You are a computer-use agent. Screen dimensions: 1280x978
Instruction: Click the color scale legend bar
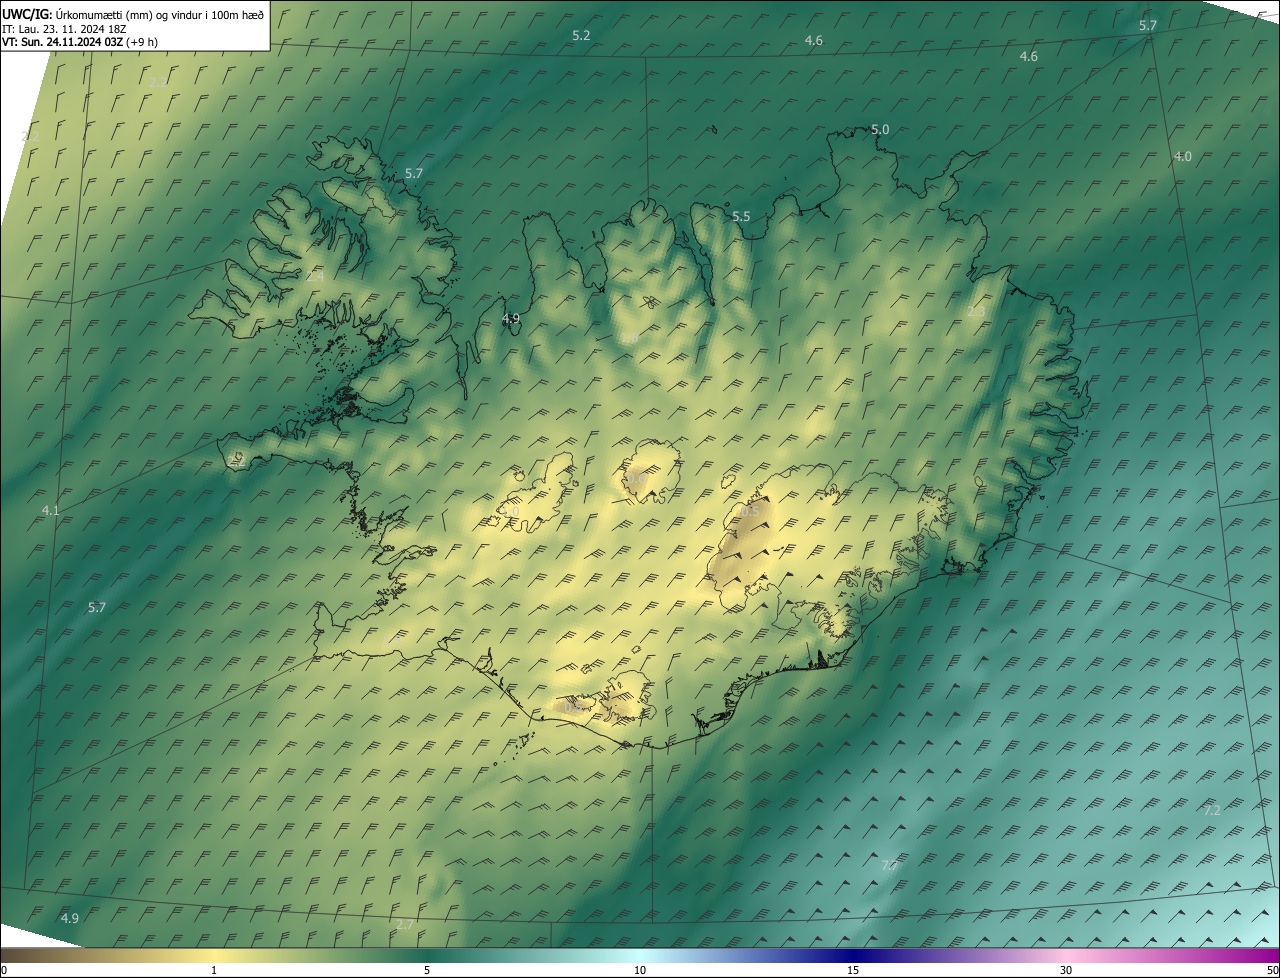640,956
